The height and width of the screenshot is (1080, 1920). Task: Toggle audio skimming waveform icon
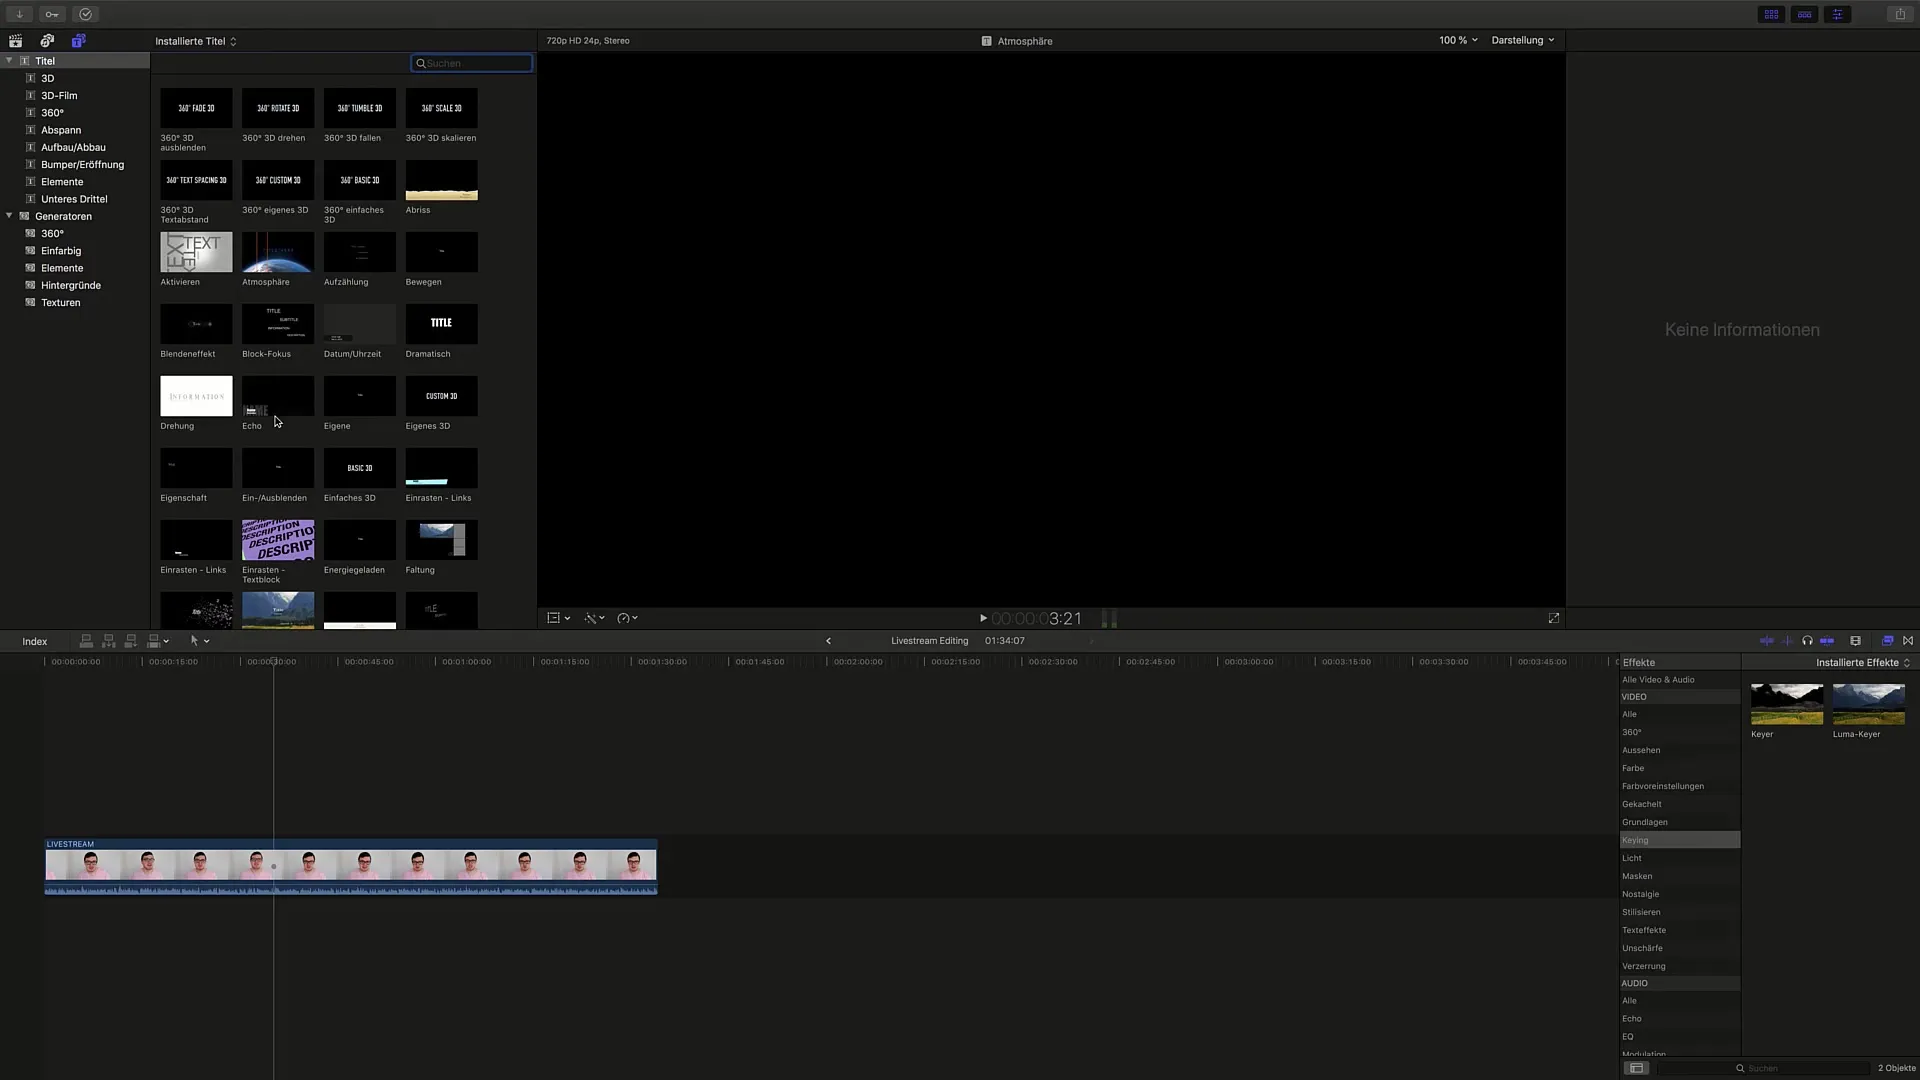[x=1788, y=641]
